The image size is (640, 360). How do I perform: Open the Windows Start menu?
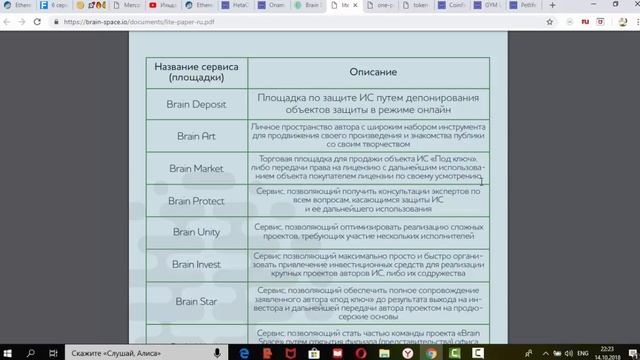point(7,353)
